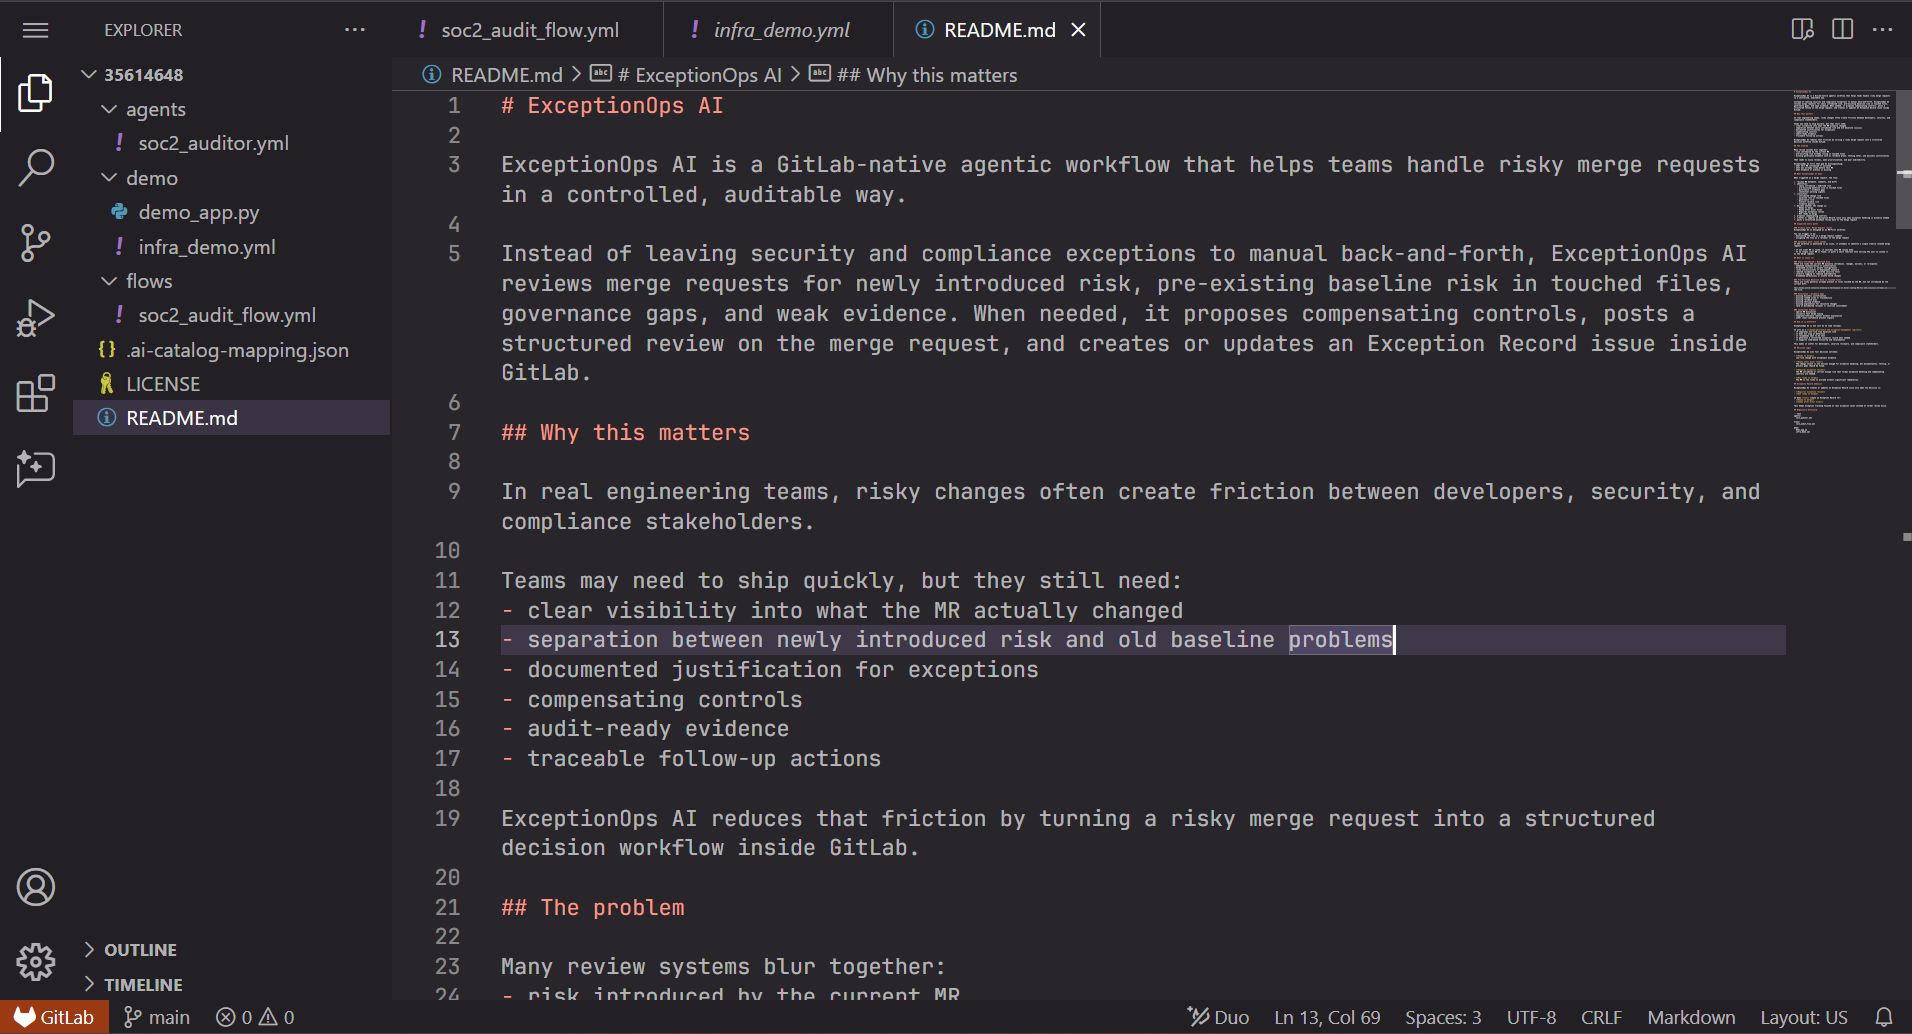Switch to infra_demo.yml tab
This screenshot has height=1034, width=1912.
779,30
